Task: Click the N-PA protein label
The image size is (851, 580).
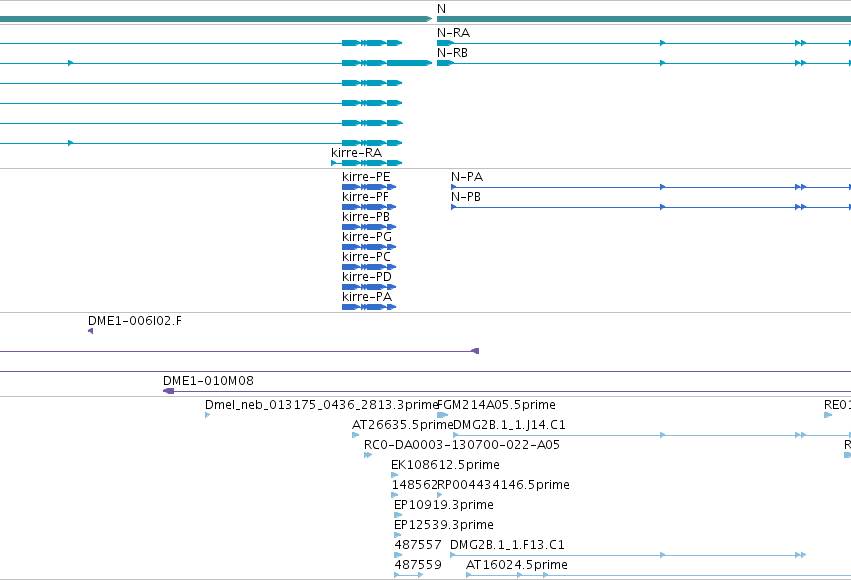Action: [467, 177]
